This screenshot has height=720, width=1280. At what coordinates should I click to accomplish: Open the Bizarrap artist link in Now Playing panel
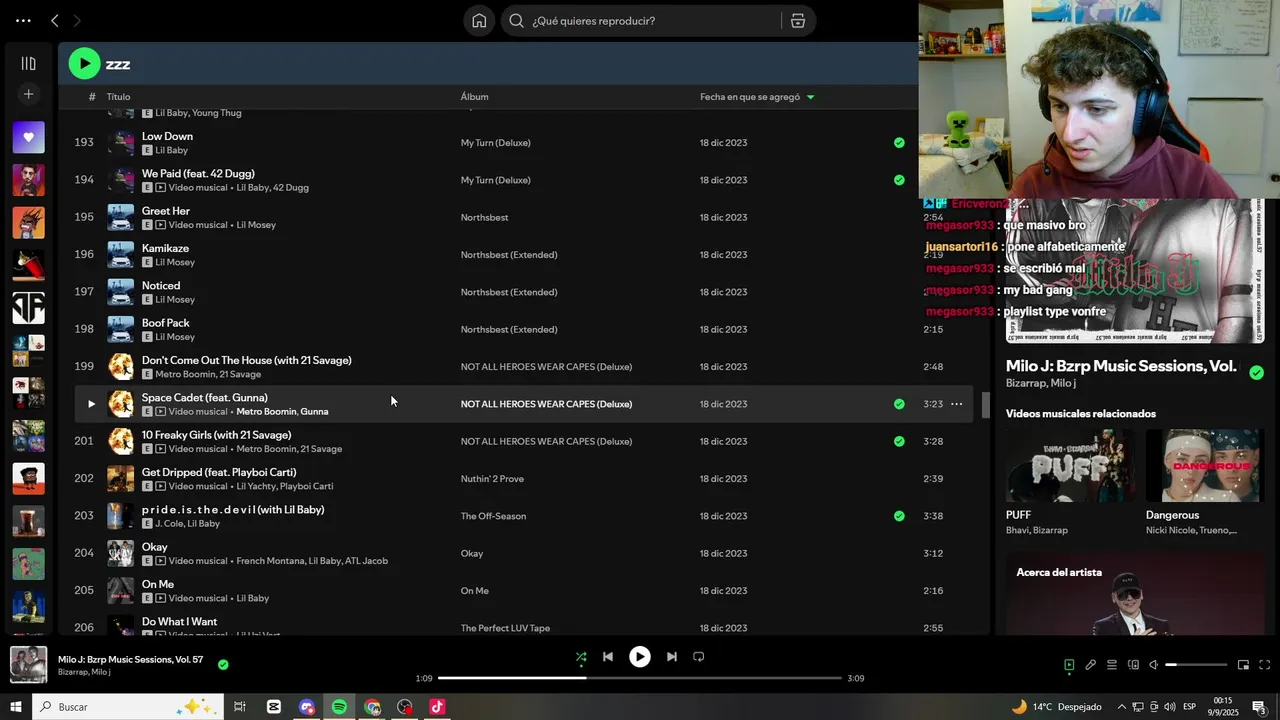[x=1025, y=383]
